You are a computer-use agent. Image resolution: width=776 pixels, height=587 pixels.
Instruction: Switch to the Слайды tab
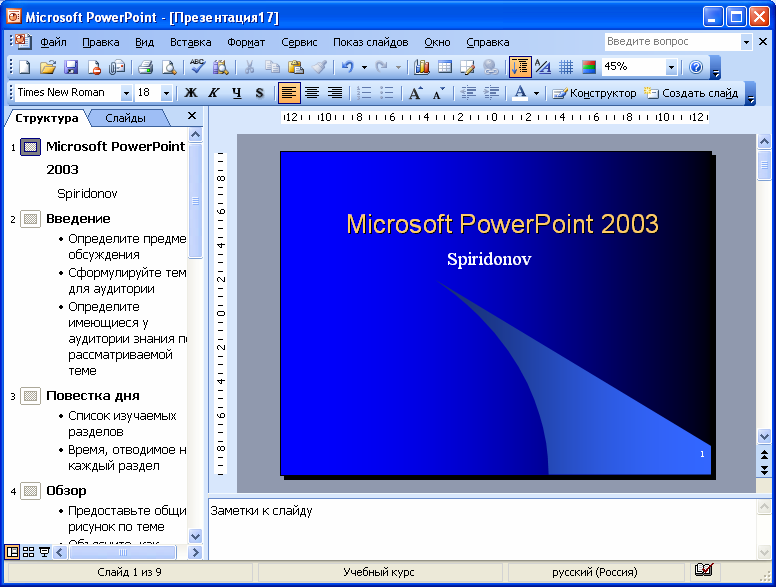(125, 118)
